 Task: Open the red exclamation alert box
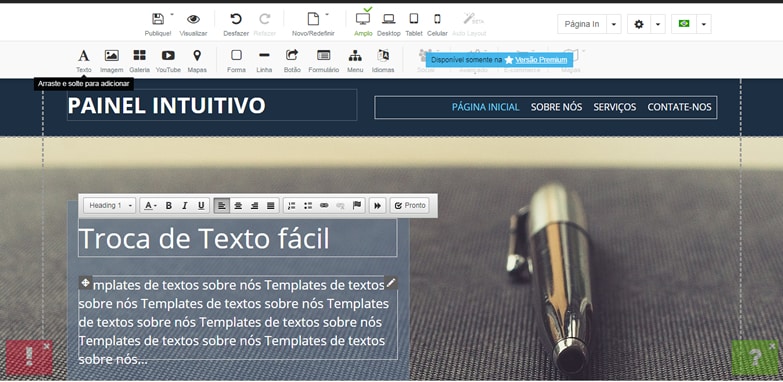click(29, 357)
